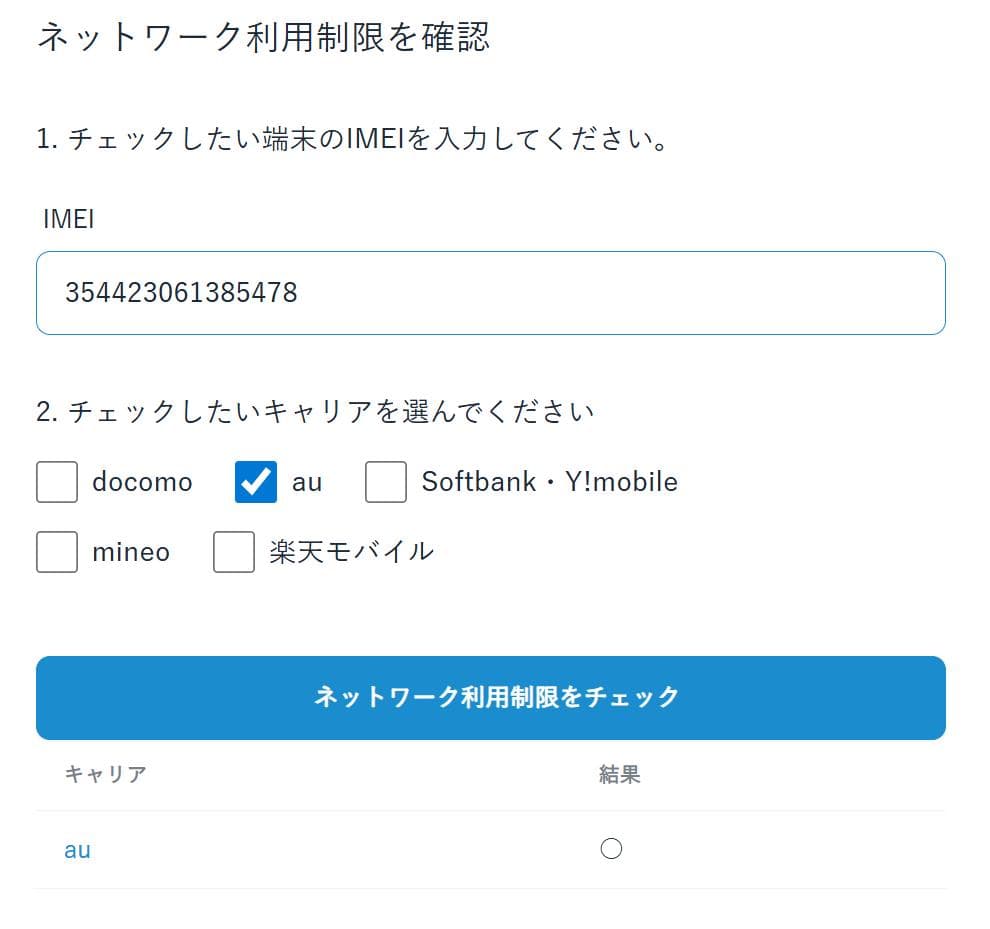Enable the mineo checkbox
The image size is (990, 929).
point(56,551)
